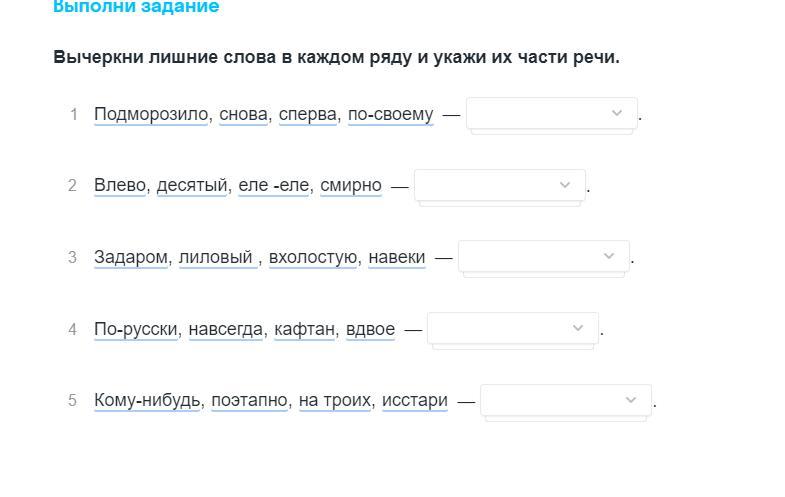Click the word «смирно»
Screen dimensions: 785x497
[351, 185]
